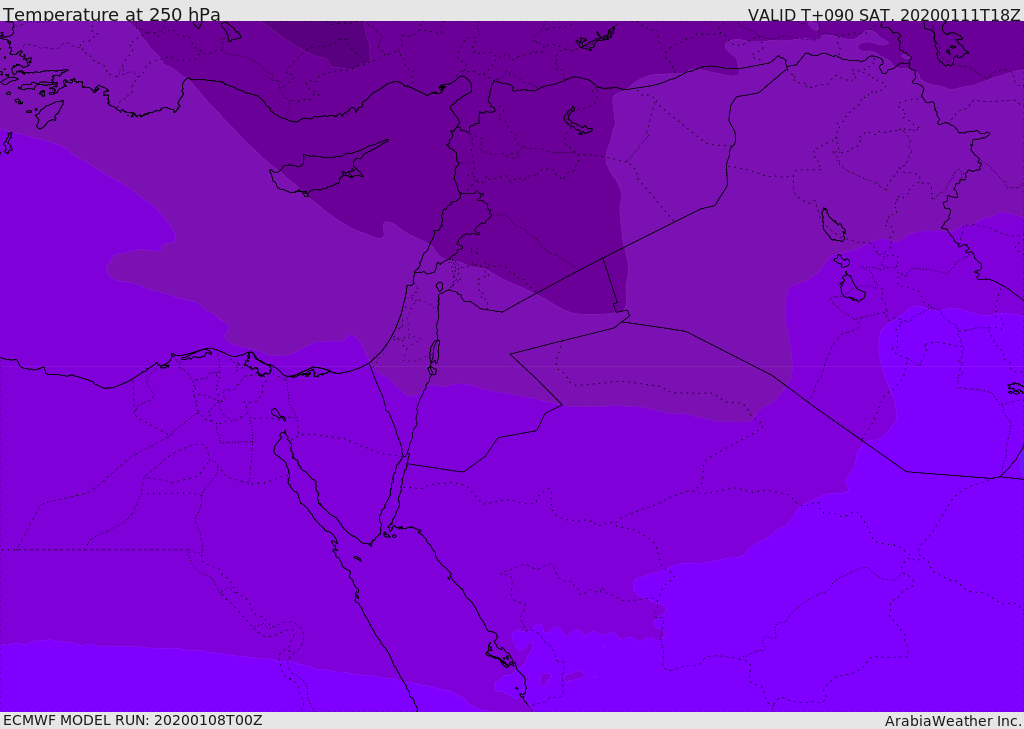Click the 'ArabiaWeather Inc' credit text

[x=953, y=721]
